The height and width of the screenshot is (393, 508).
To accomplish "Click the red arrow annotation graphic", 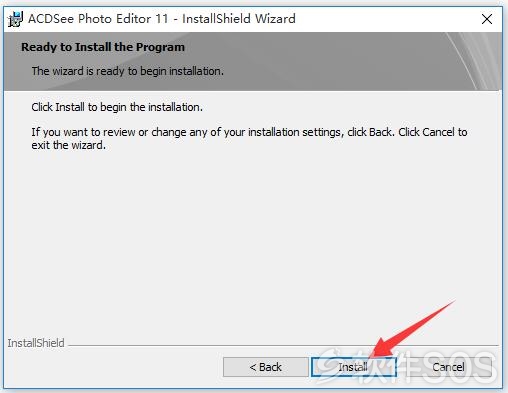I will click(x=413, y=328).
